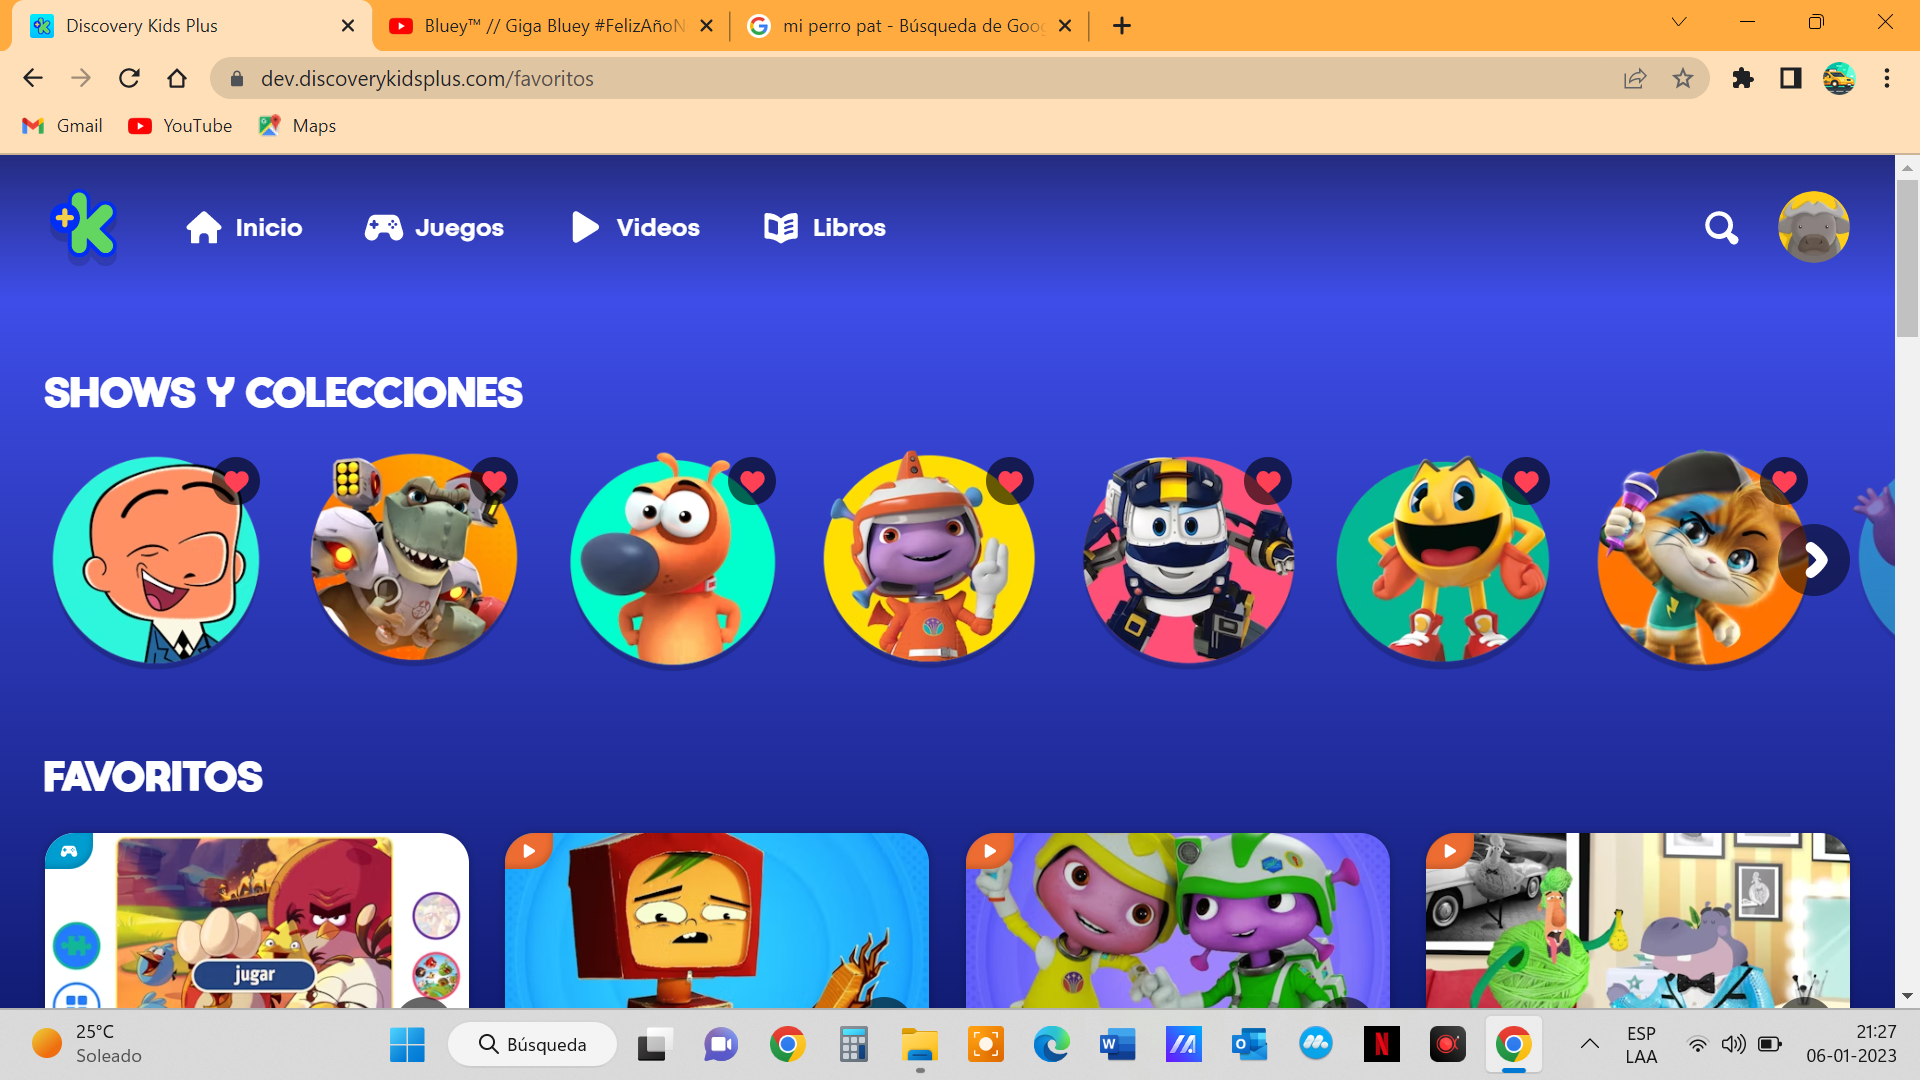Screen dimensions: 1920x1080
Task: Go to the Juegos section
Action: coord(434,228)
